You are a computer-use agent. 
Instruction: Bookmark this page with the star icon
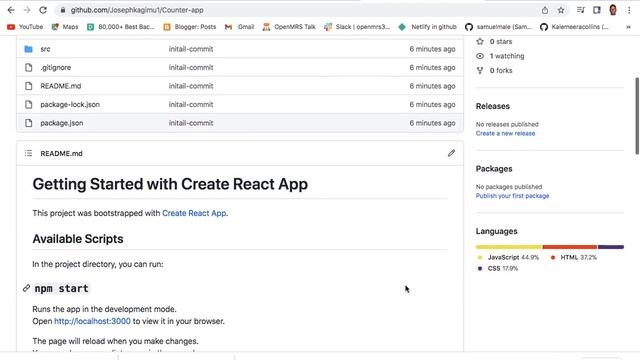coord(561,10)
